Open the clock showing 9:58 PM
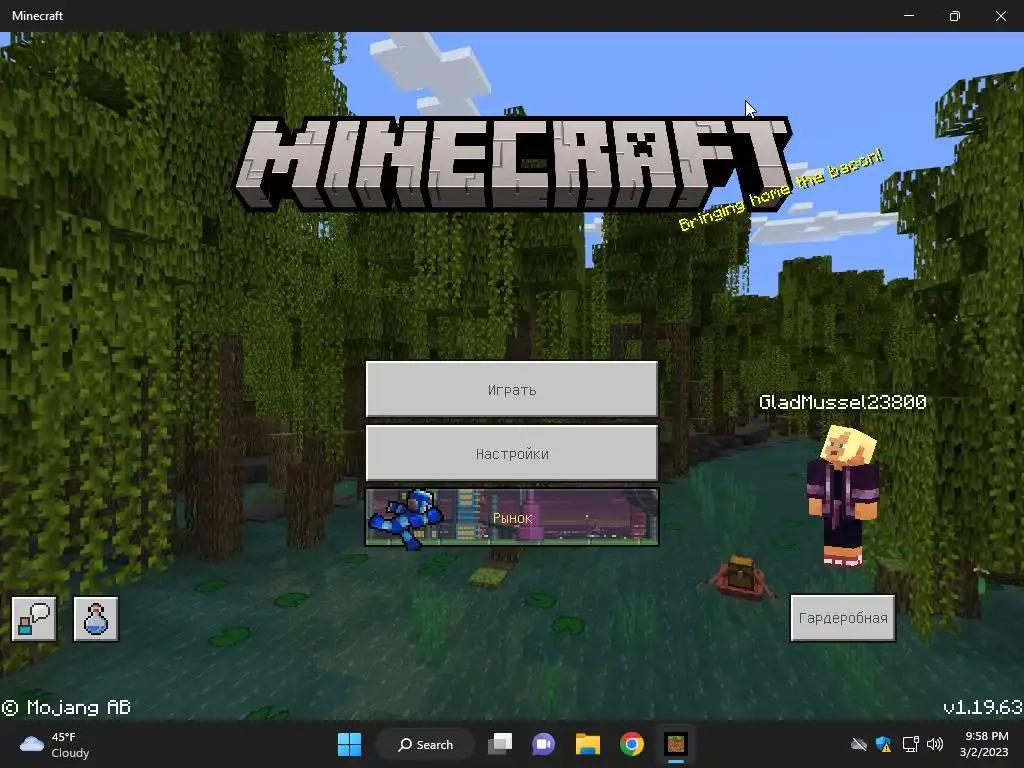 pyautogui.click(x=984, y=744)
